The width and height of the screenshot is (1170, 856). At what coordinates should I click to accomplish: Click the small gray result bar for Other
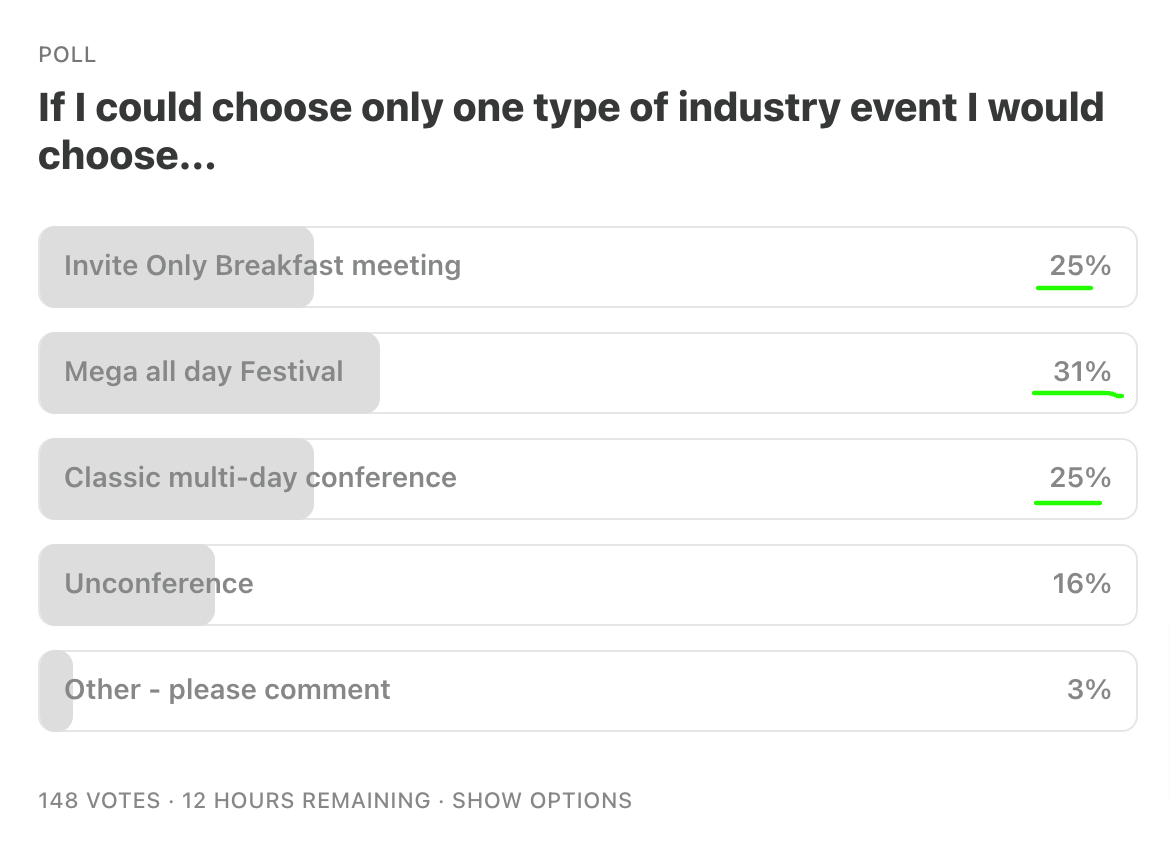[55, 690]
